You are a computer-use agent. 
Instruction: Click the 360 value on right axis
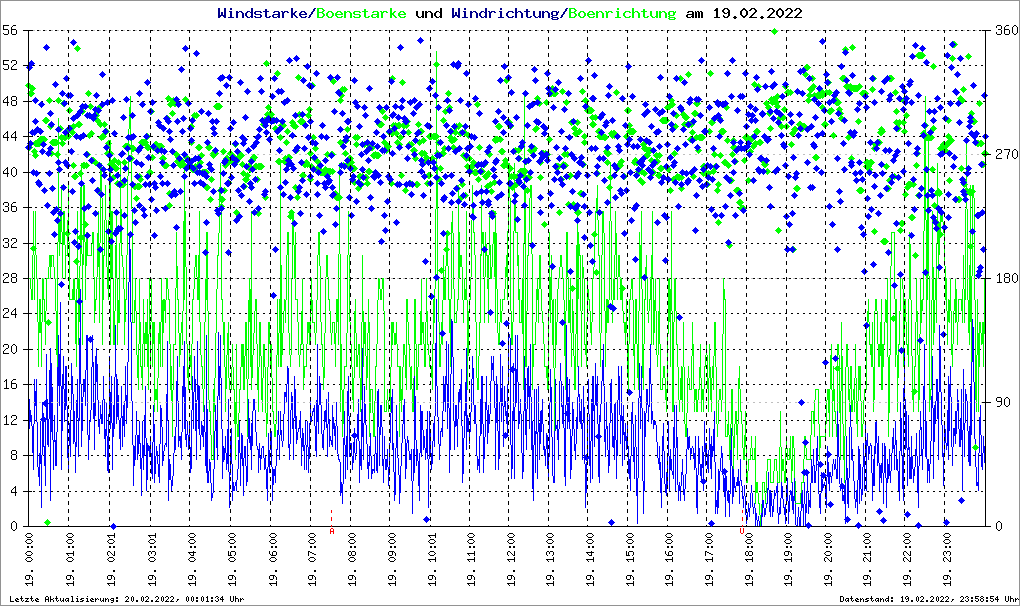(x=1003, y=31)
